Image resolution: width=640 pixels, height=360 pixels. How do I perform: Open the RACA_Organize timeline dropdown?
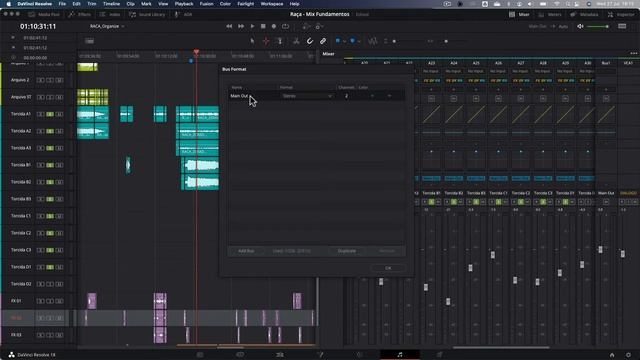107,26
